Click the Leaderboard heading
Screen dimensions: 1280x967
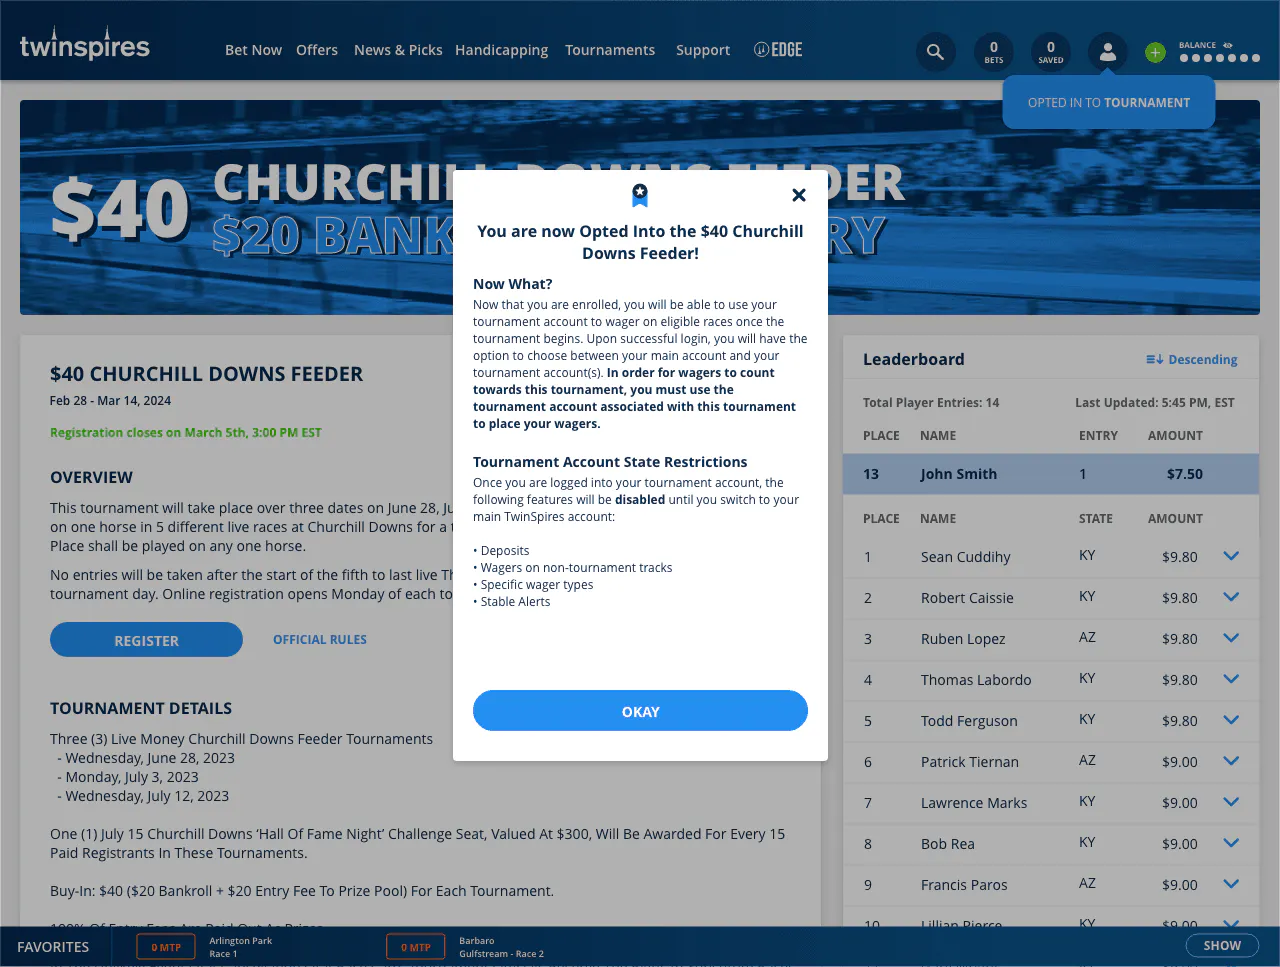pyautogui.click(x=914, y=360)
